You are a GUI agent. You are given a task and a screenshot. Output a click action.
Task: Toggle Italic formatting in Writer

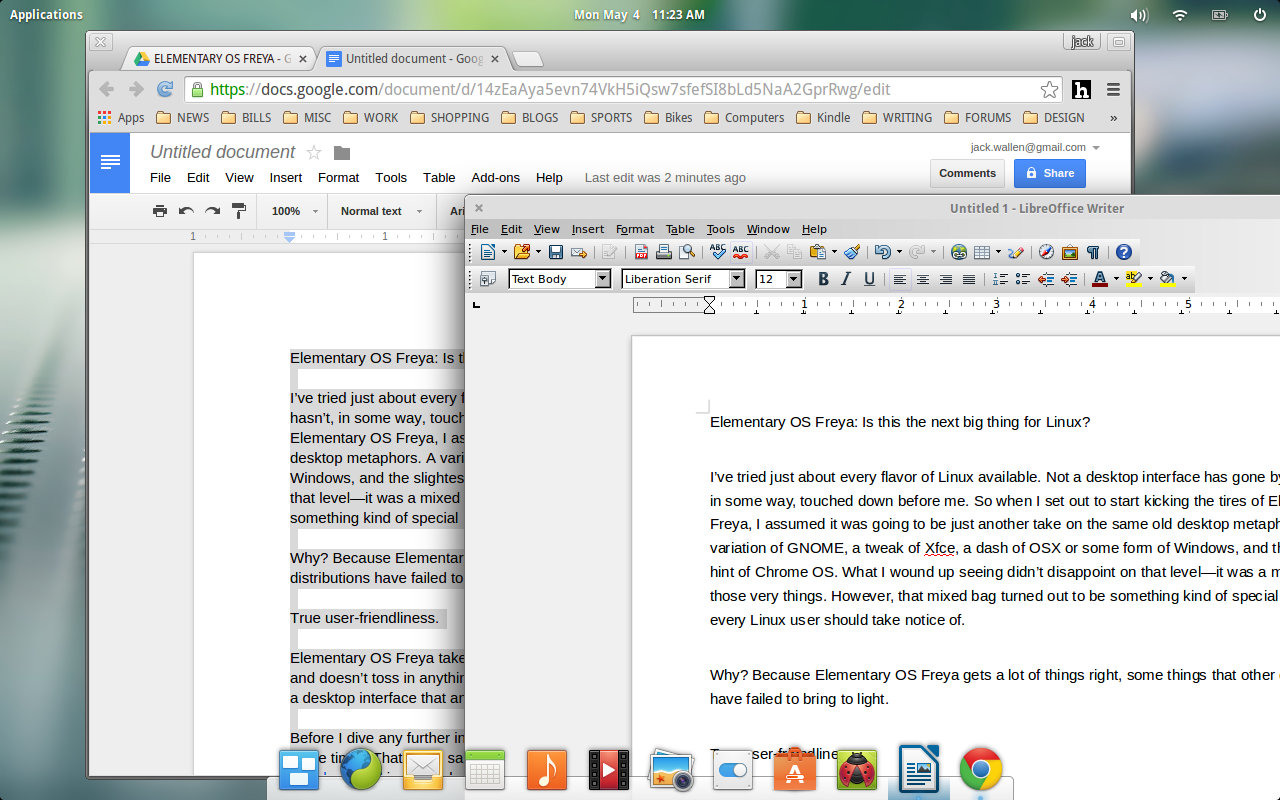(x=846, y=279)
